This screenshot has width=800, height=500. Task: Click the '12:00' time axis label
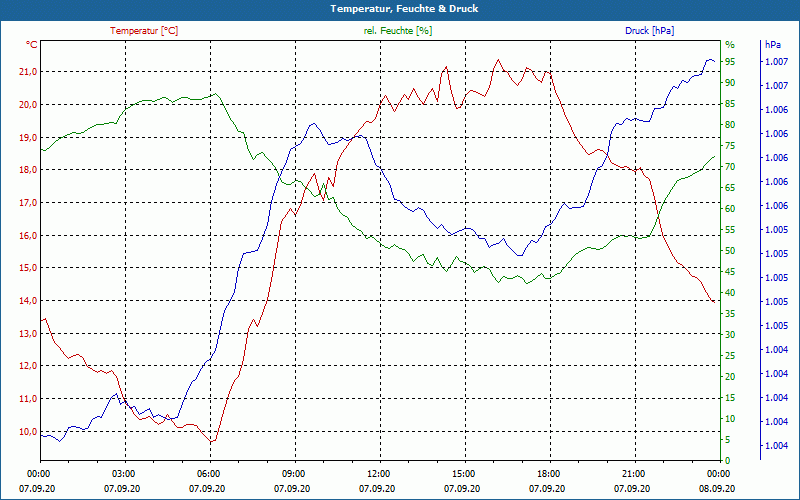point(380,473)
